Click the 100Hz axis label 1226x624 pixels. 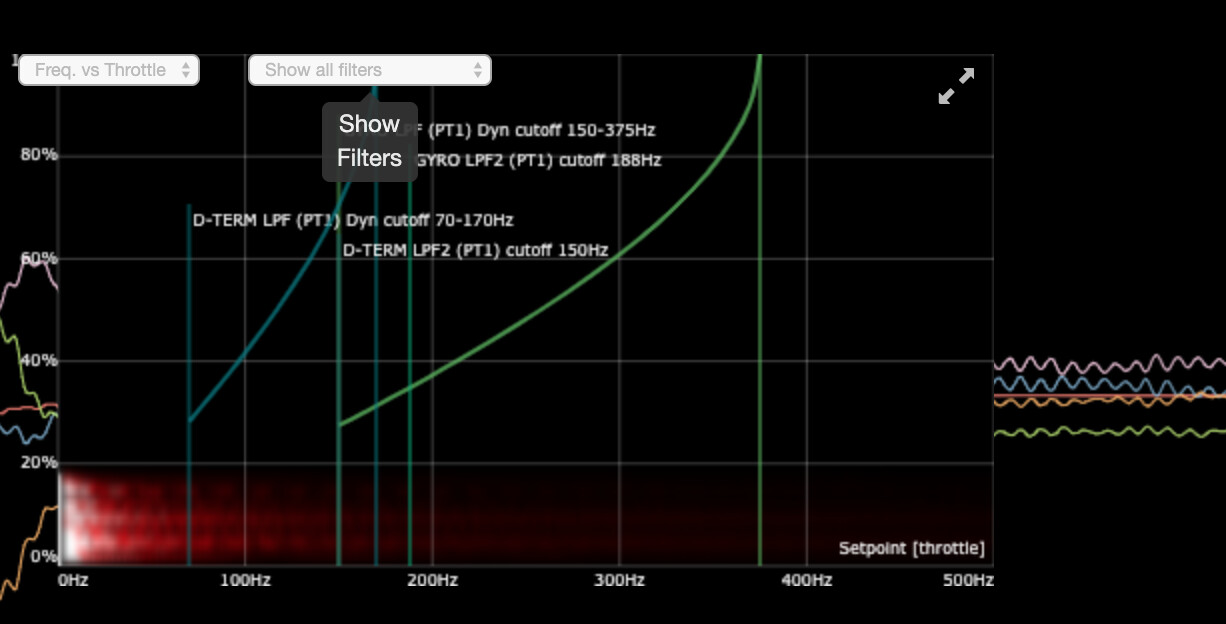pyautogui.click(x=246, y=580)
